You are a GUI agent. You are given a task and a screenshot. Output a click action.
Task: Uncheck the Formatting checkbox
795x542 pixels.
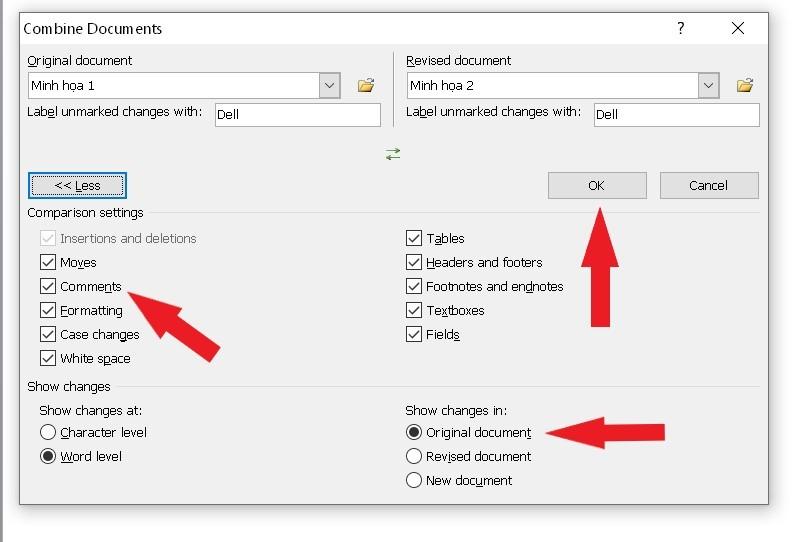[48, 311]
